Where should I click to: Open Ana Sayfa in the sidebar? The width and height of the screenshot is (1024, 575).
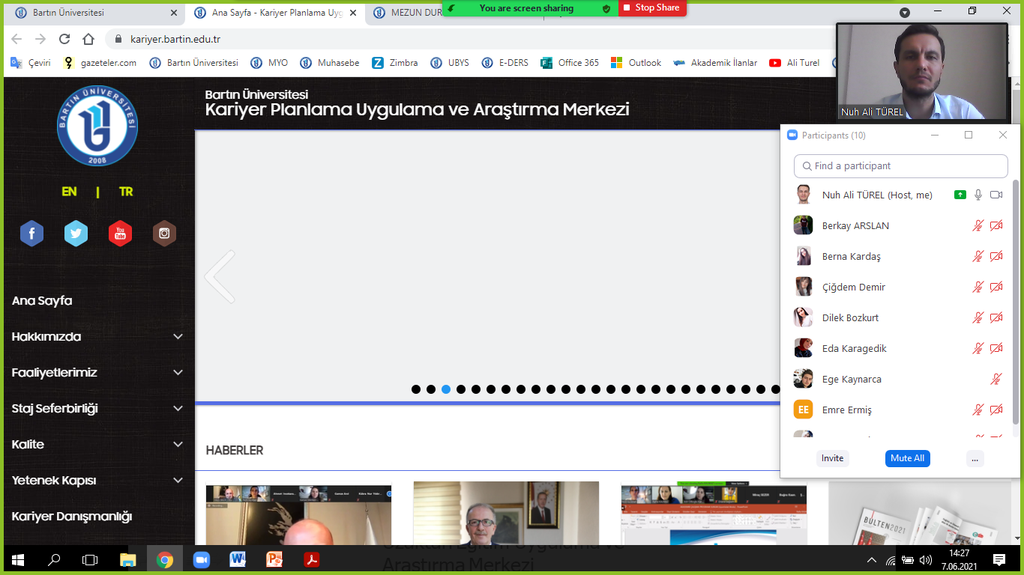point(42,301)
